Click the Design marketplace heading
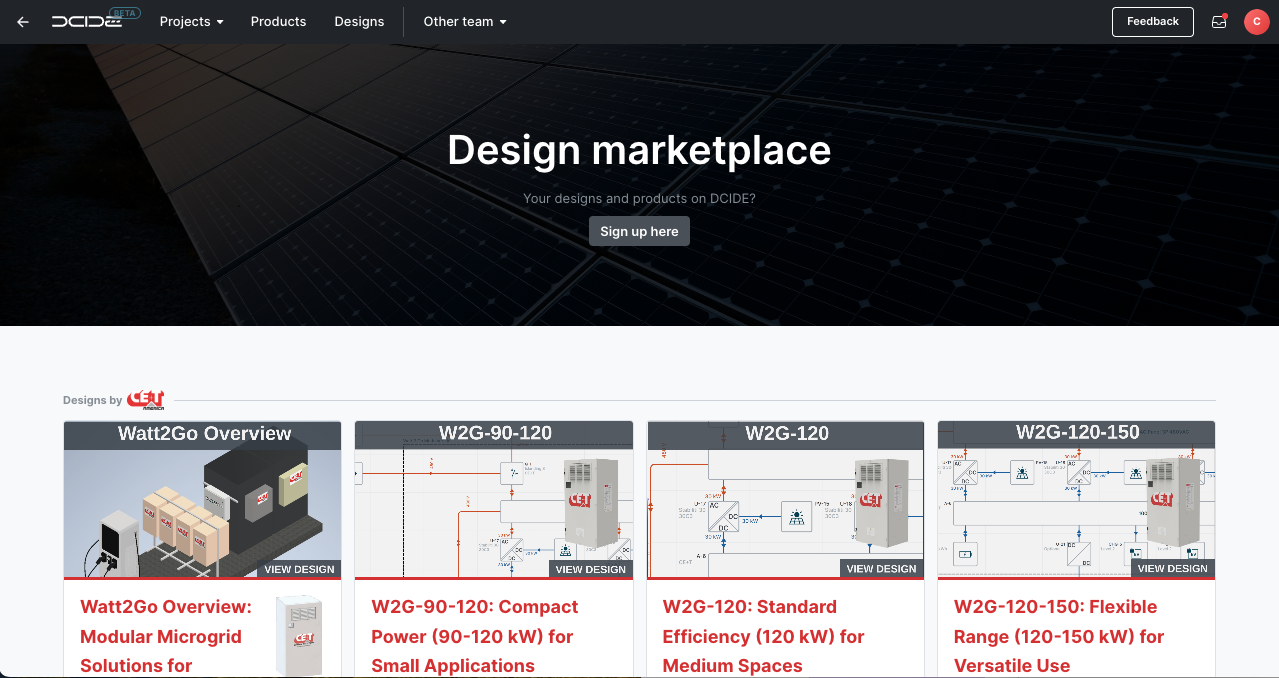Screen dimensions: 1279x678 click(639, 150)
